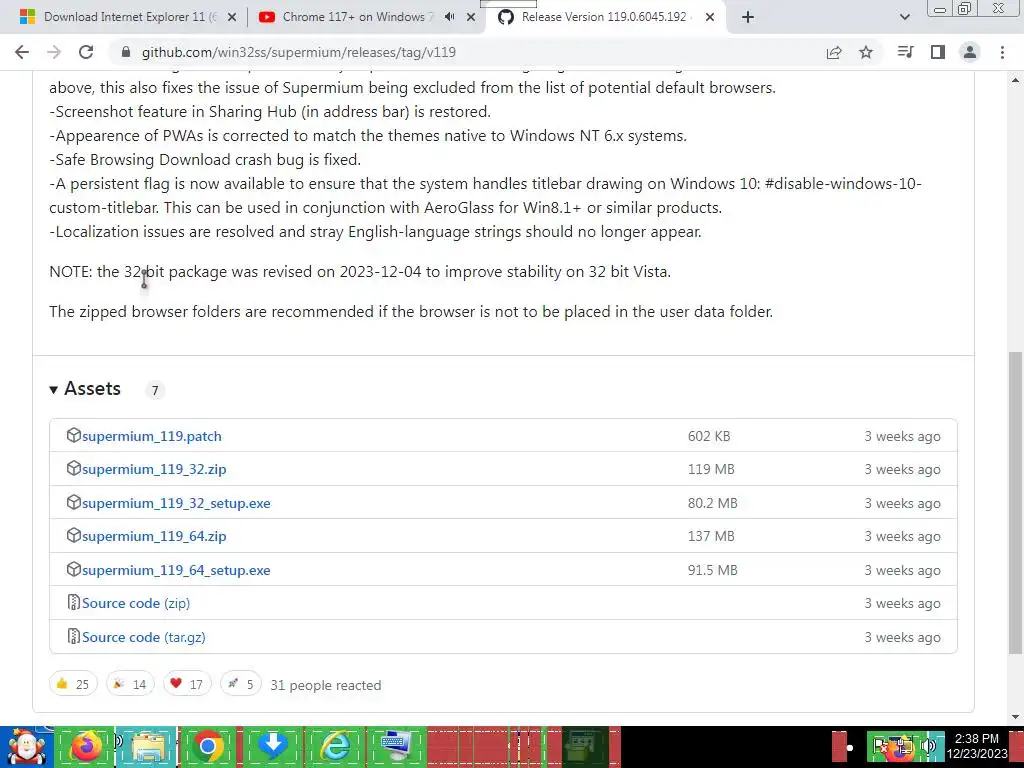This screenshot has height=768, width=1024.
Task: Click the scrollbar down arrow
Action: tap(1015, 717)
